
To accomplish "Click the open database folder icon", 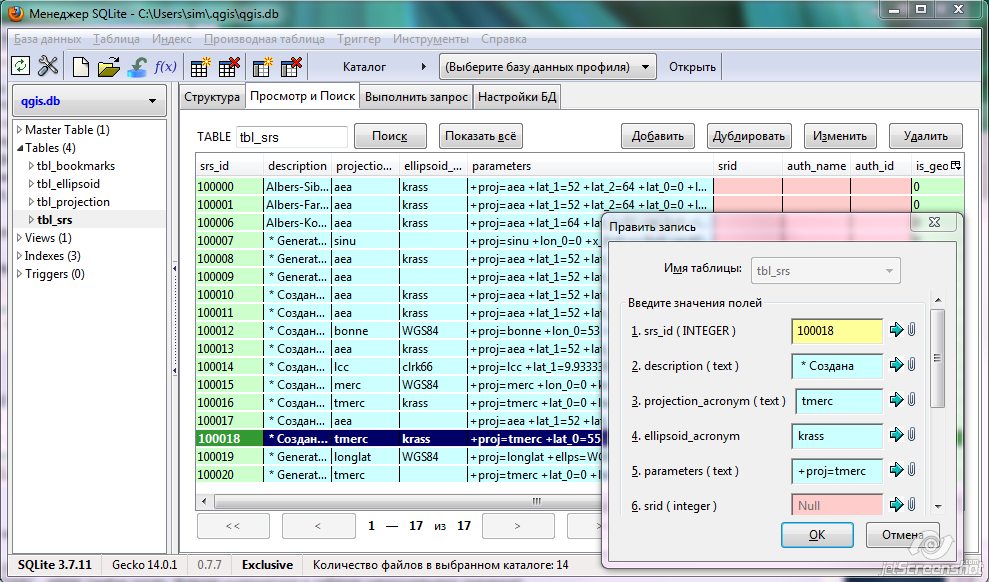I will [108, 66].
